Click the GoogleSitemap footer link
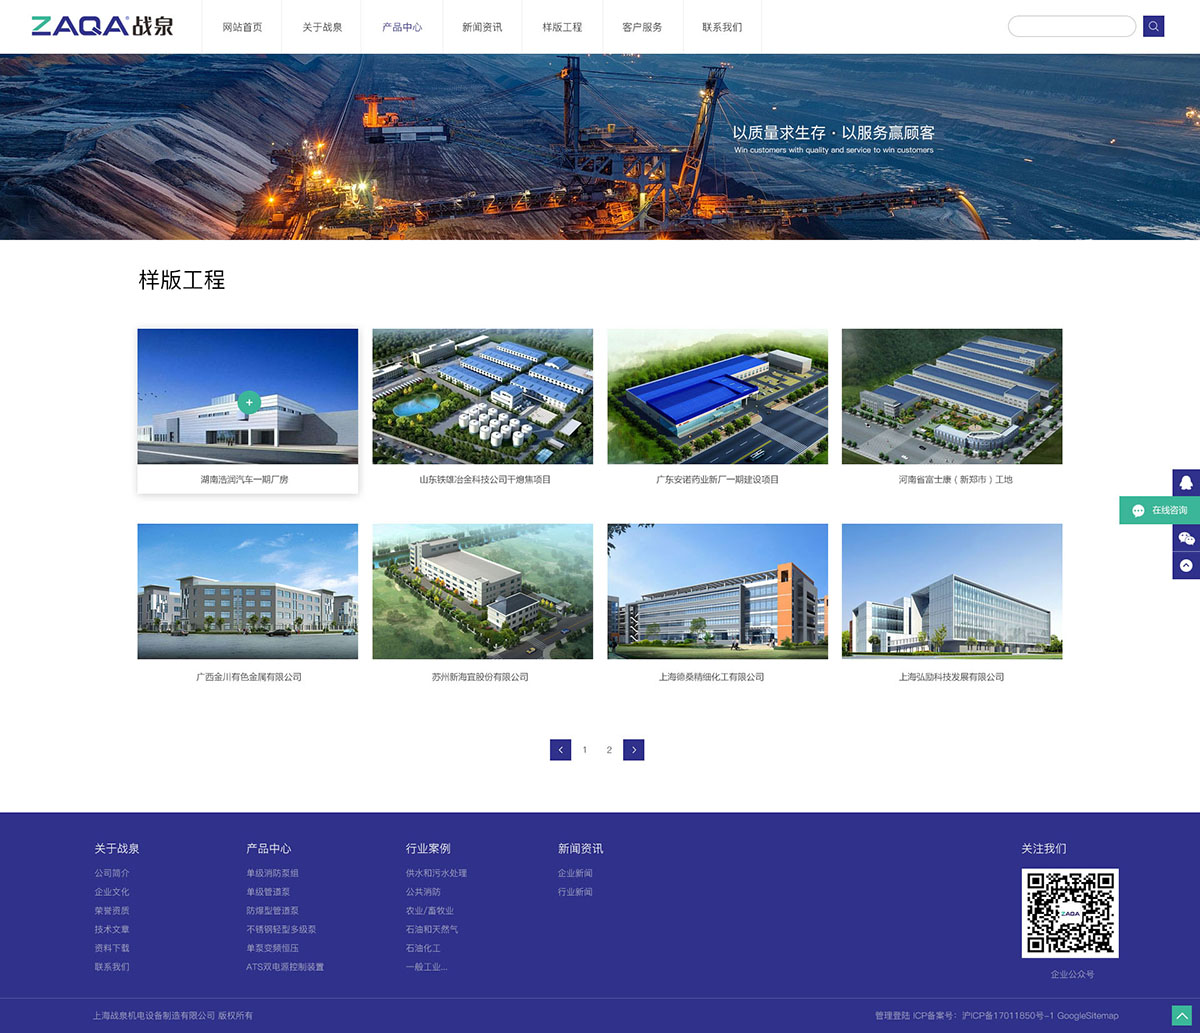 1088,1016
